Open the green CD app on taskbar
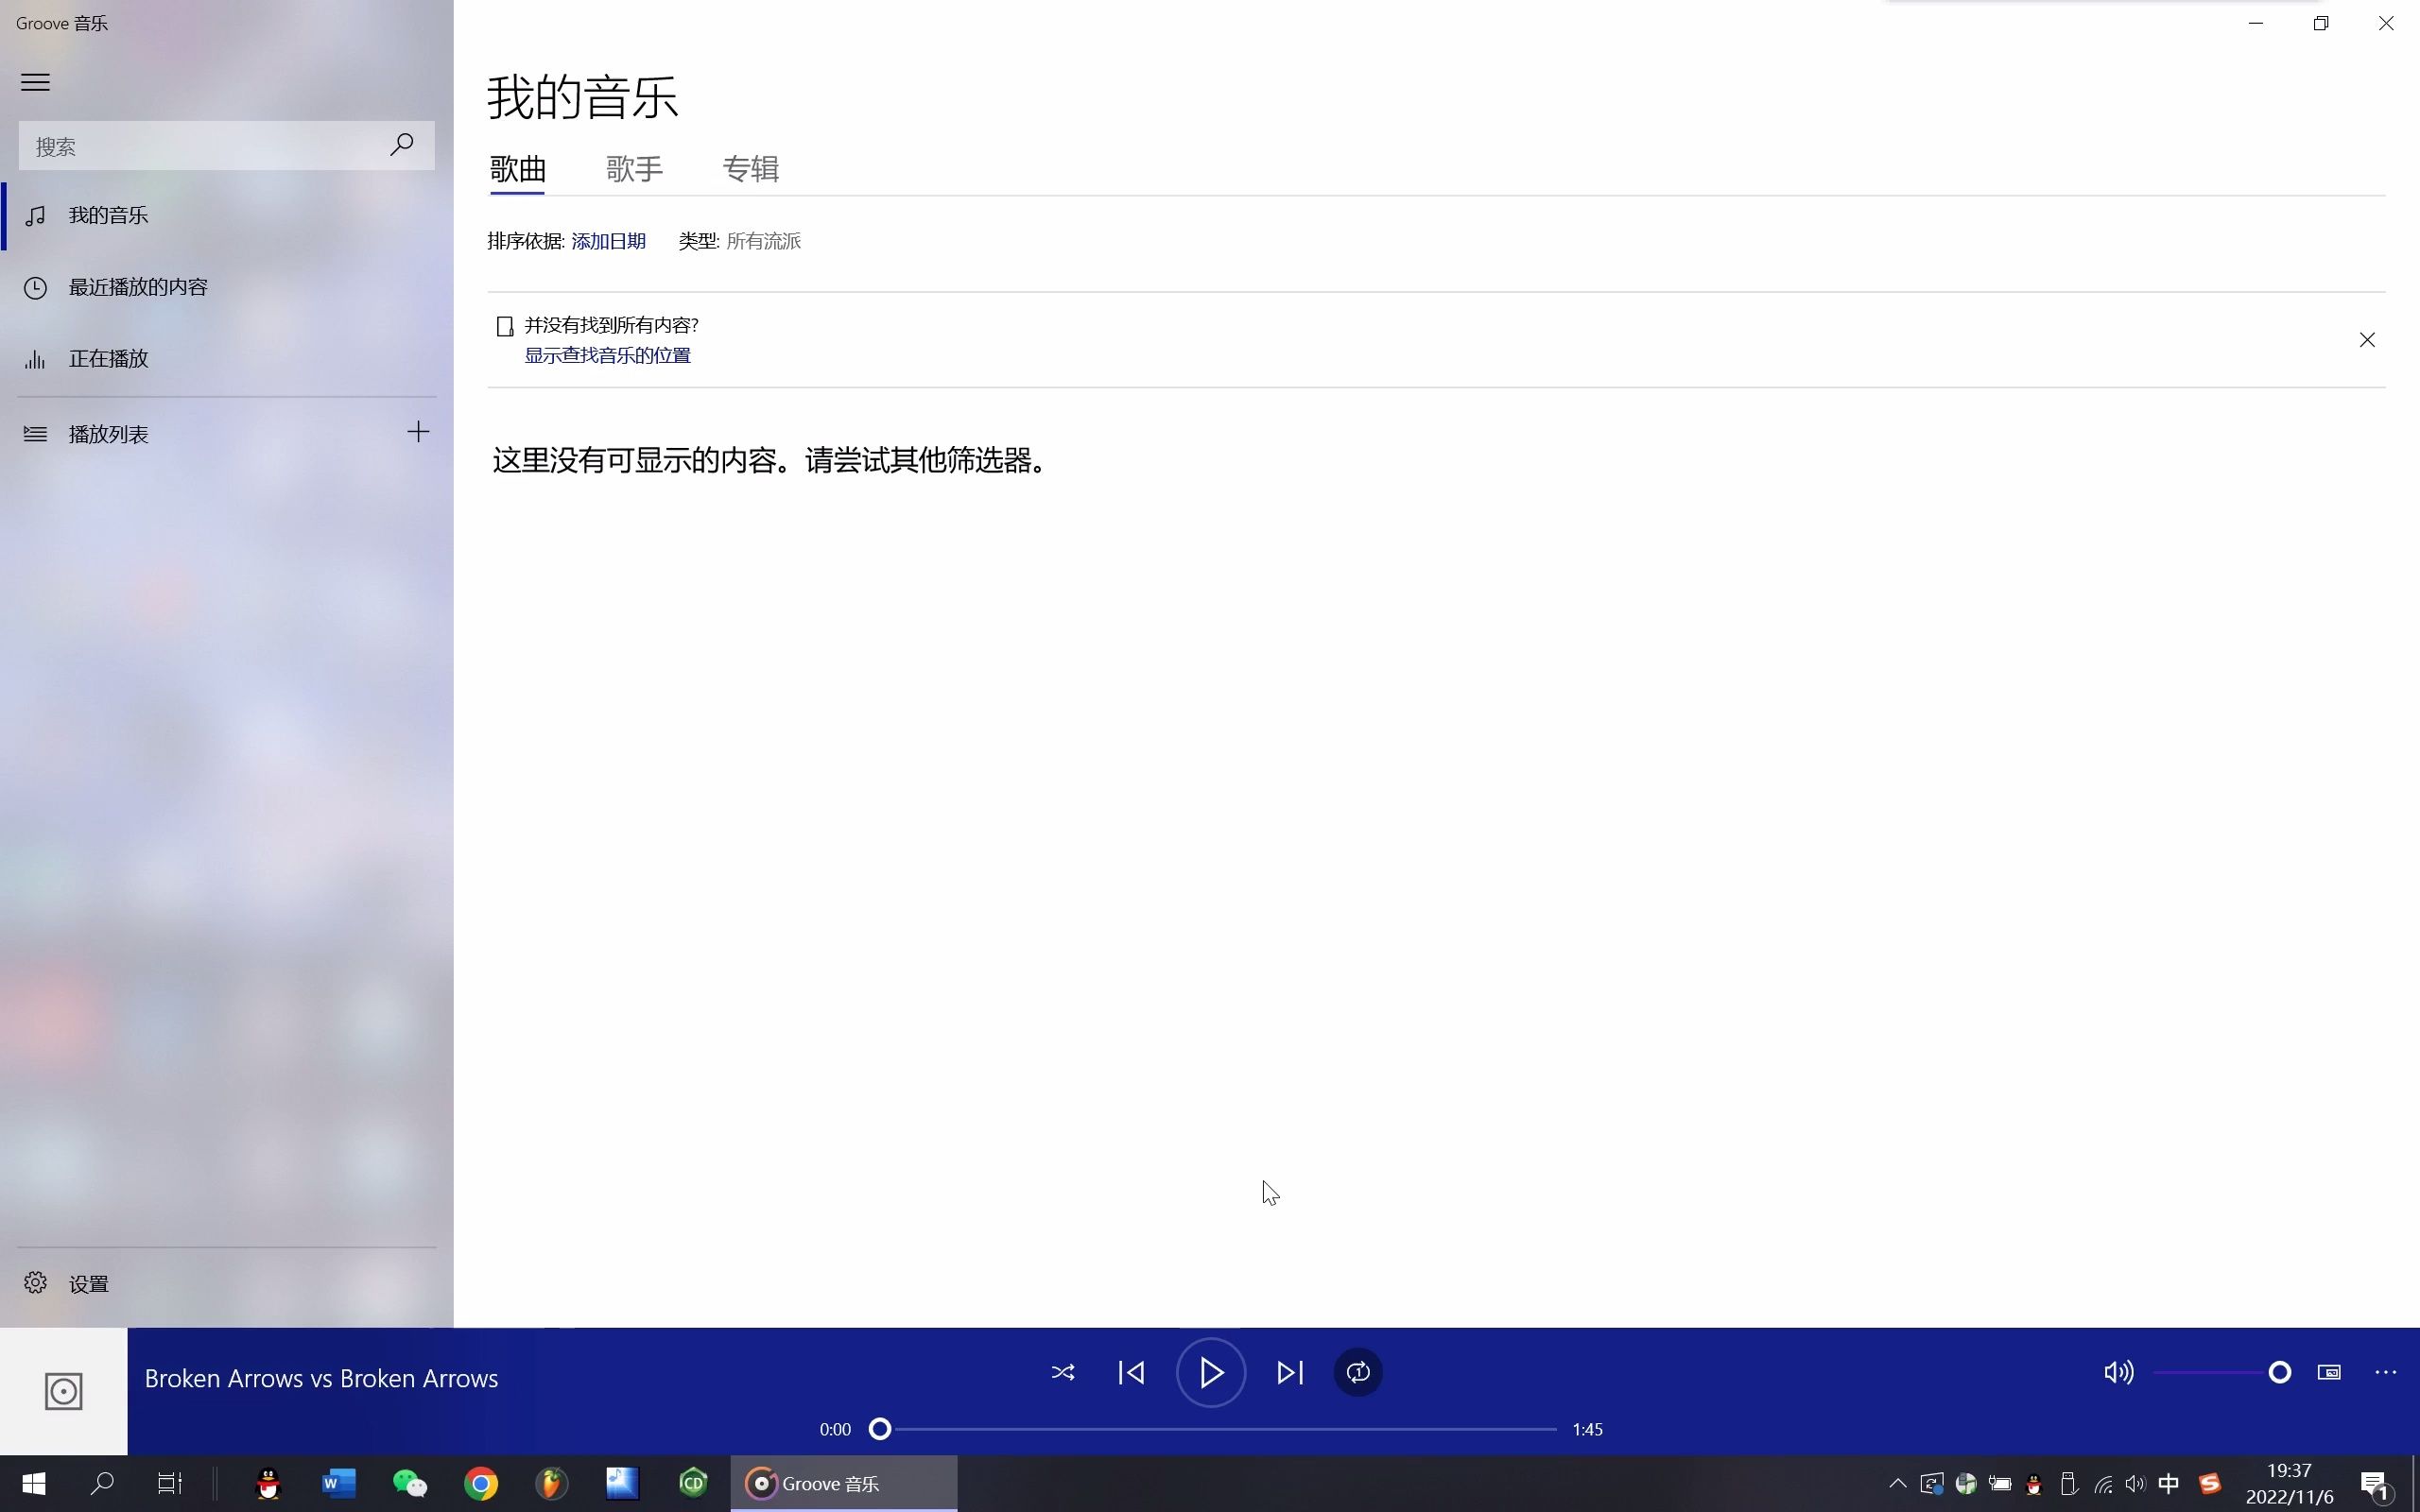2420x1512 pixels. pos(693,1483)
